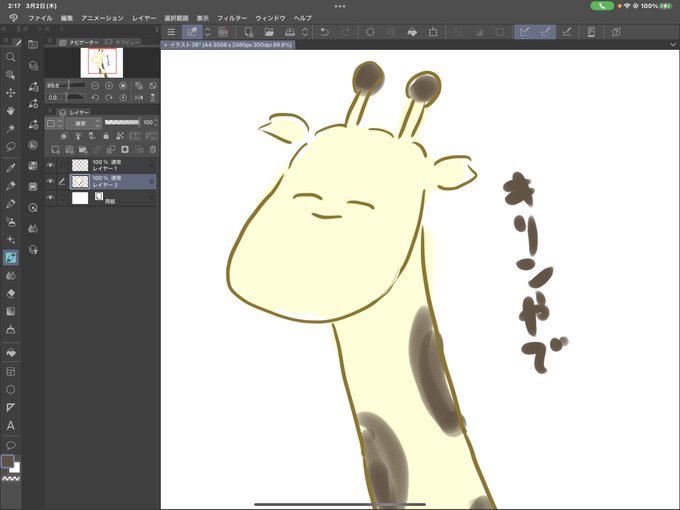The width and height of the screenshot is (680, 510).
Task: Expand canvas tab list chevron at right
Action: point(673,45)
